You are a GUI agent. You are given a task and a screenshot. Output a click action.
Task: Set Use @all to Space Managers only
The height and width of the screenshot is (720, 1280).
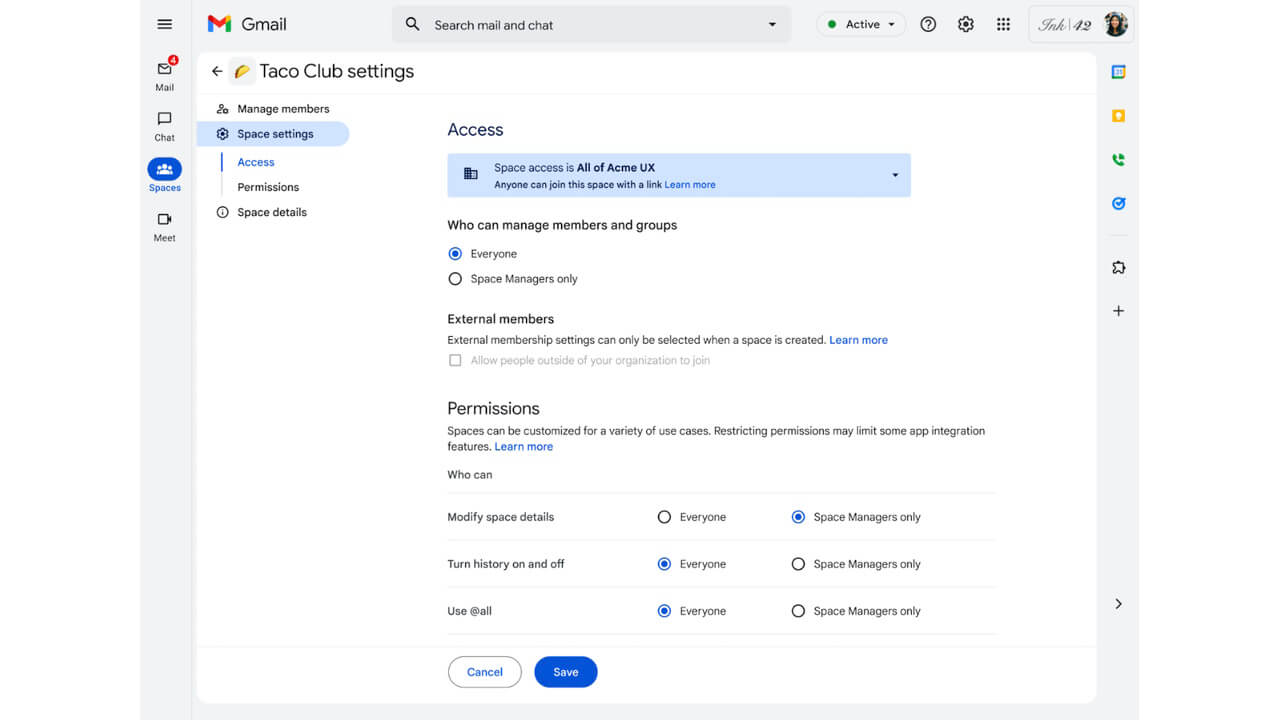[x=798, y=610]
